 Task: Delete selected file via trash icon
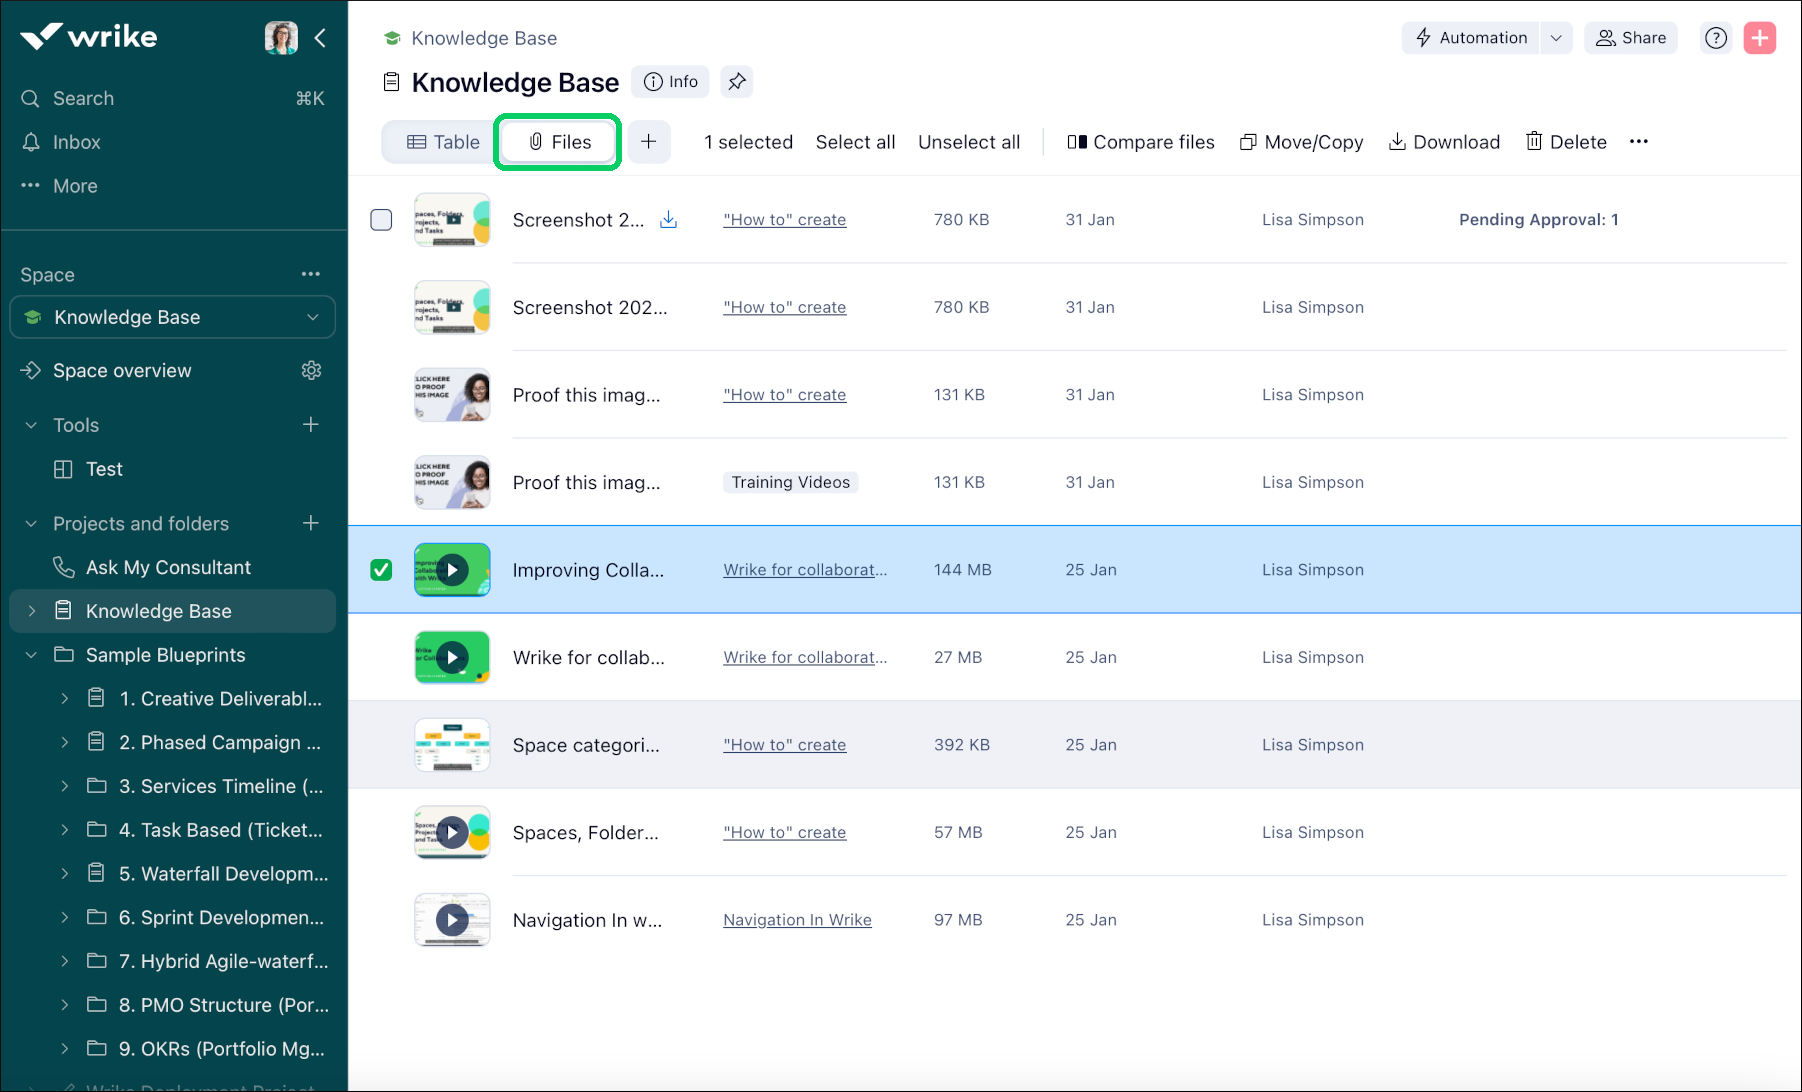(x=1536, y=141)
